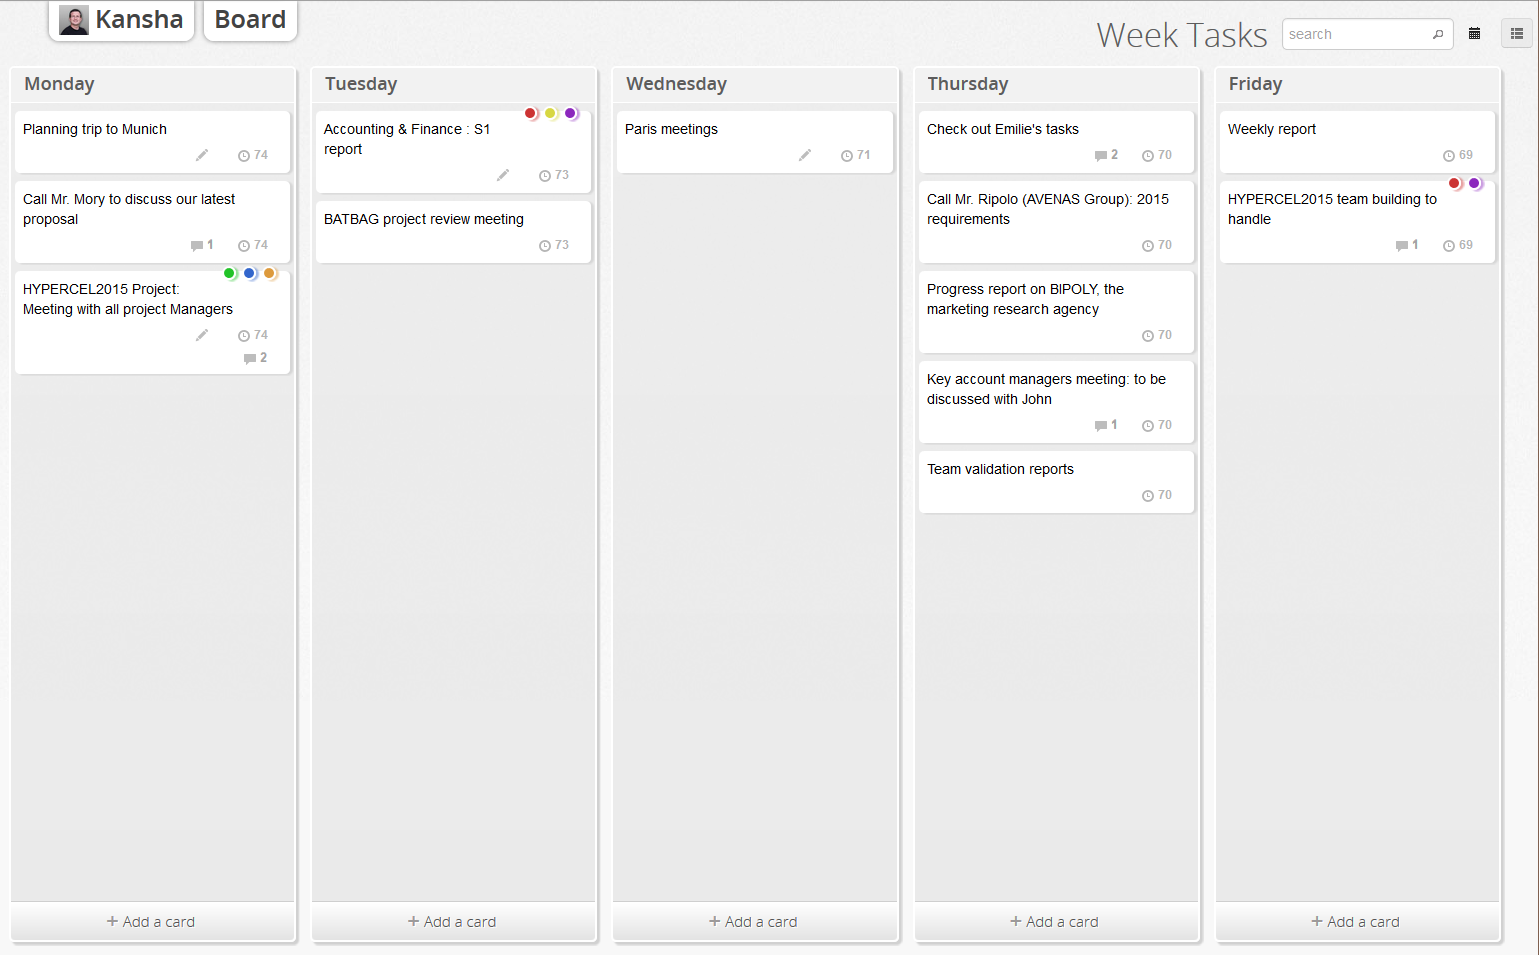Screen dimensions: 1539x955
Task: Open the Board tab
Action: pyautogui.click(x=250, y=20)
